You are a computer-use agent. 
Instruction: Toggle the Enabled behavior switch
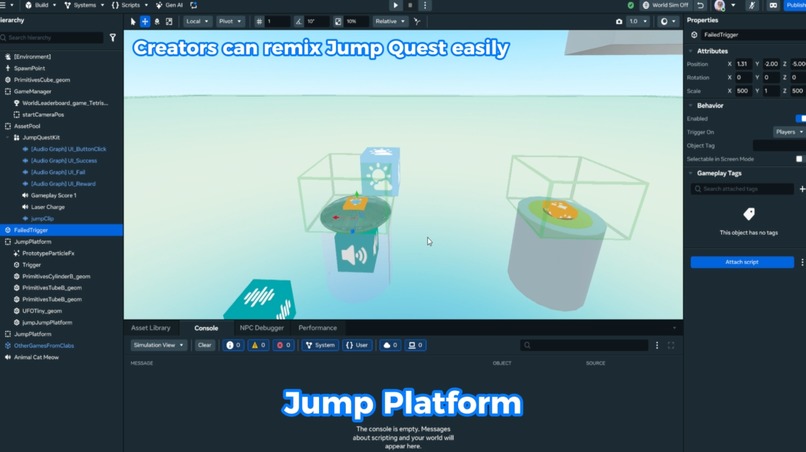click(x=801, y=119)
